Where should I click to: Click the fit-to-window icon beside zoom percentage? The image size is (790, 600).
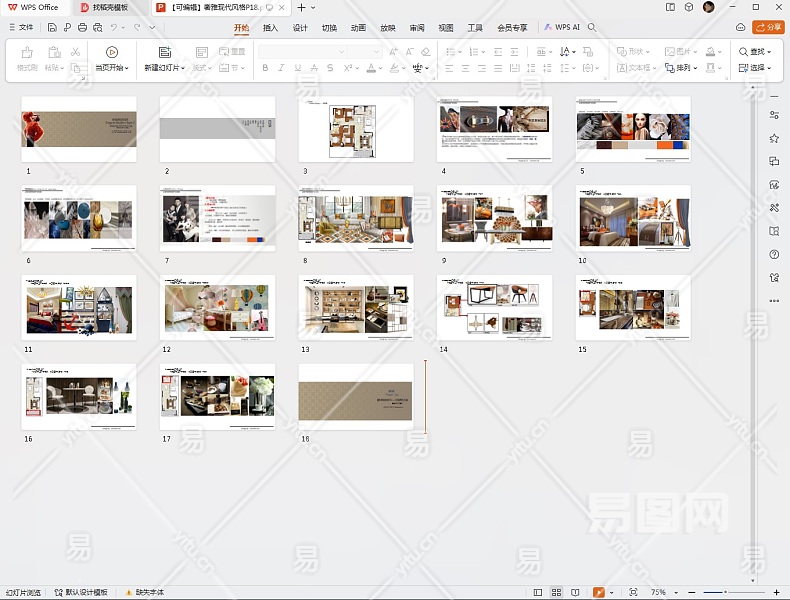634,593
